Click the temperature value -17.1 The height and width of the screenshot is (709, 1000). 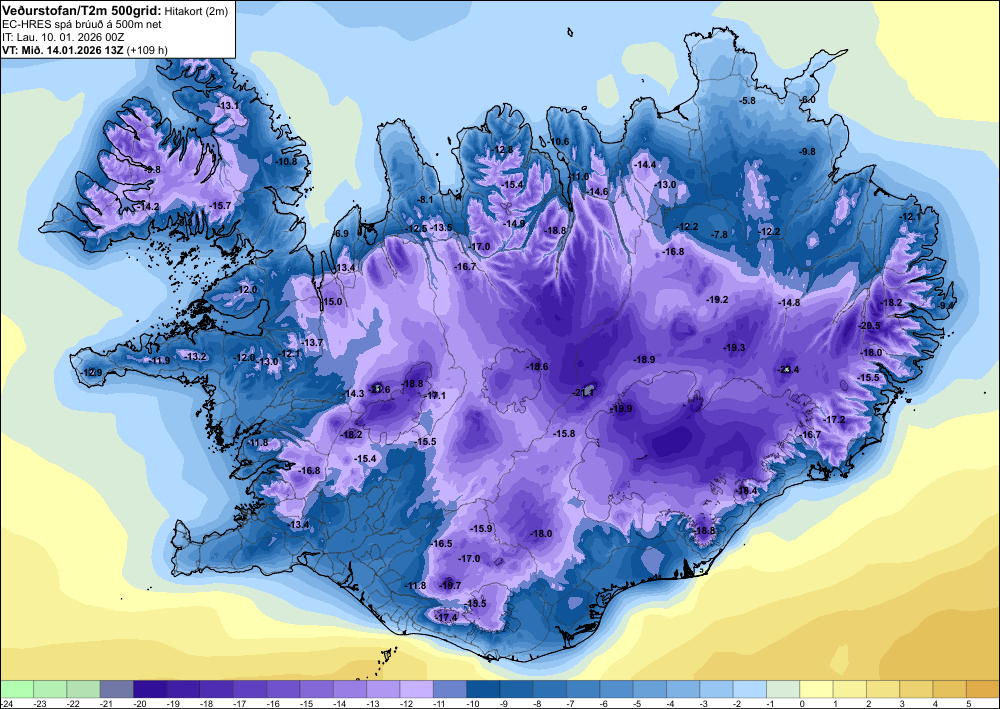[435, 396]
